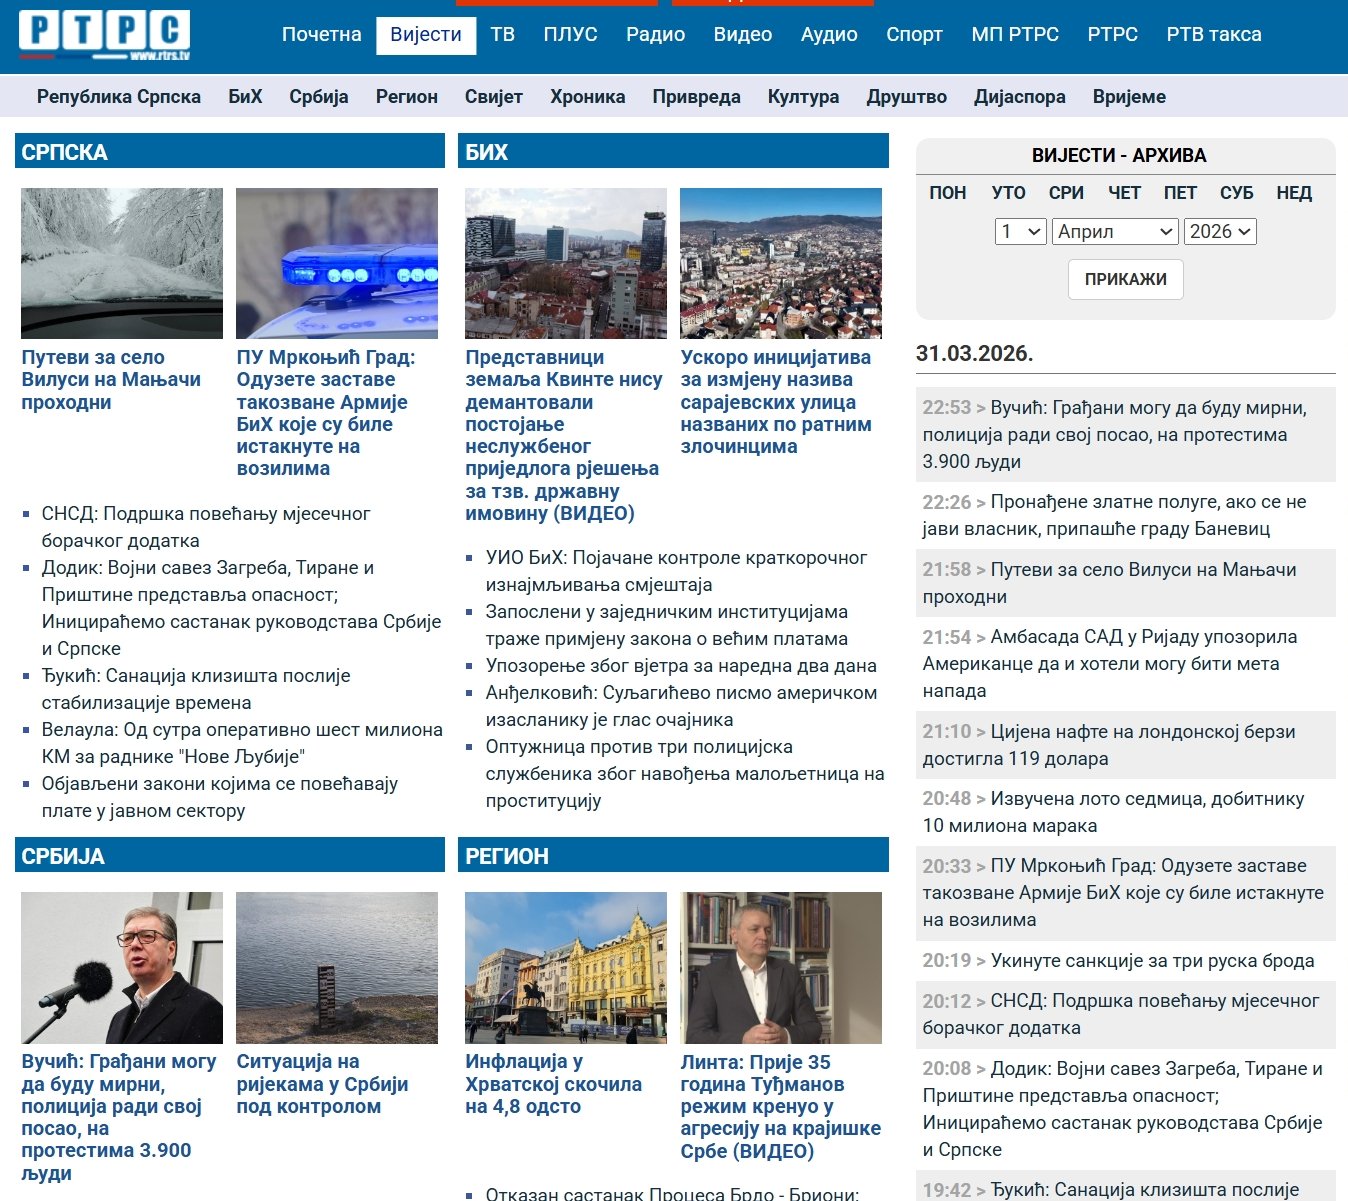Open the police siren lights thumbnail
This screenshot has height=1201, width=1348.
click(337, 263)
